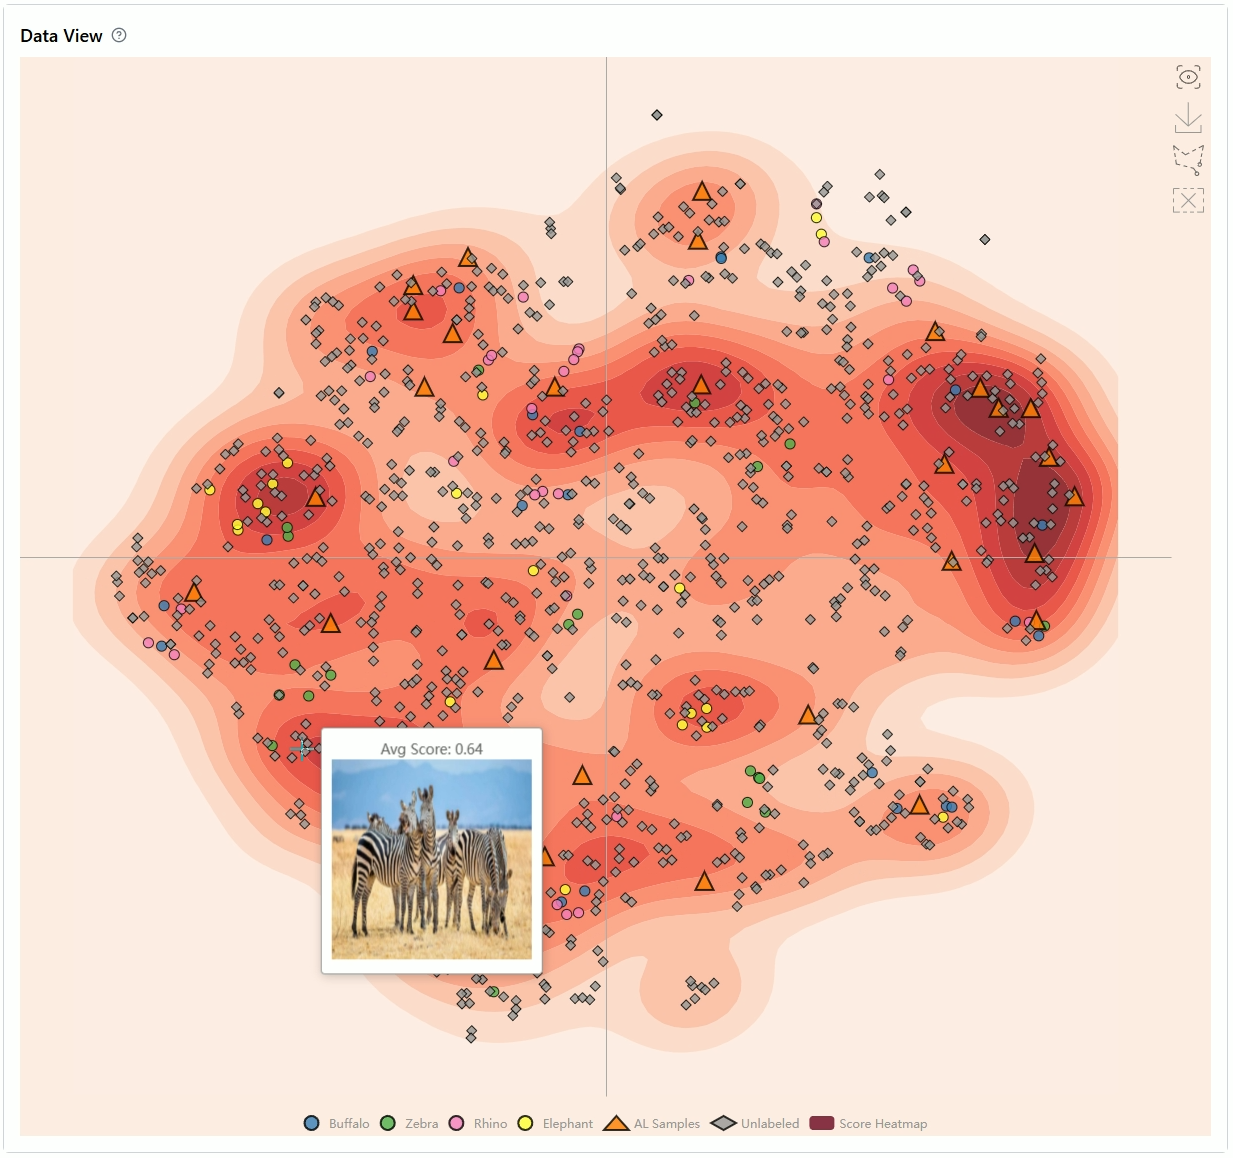Click the blue Buffalo legend circle
Screen dimensions: 1233x1158
tap(312, 1123)
